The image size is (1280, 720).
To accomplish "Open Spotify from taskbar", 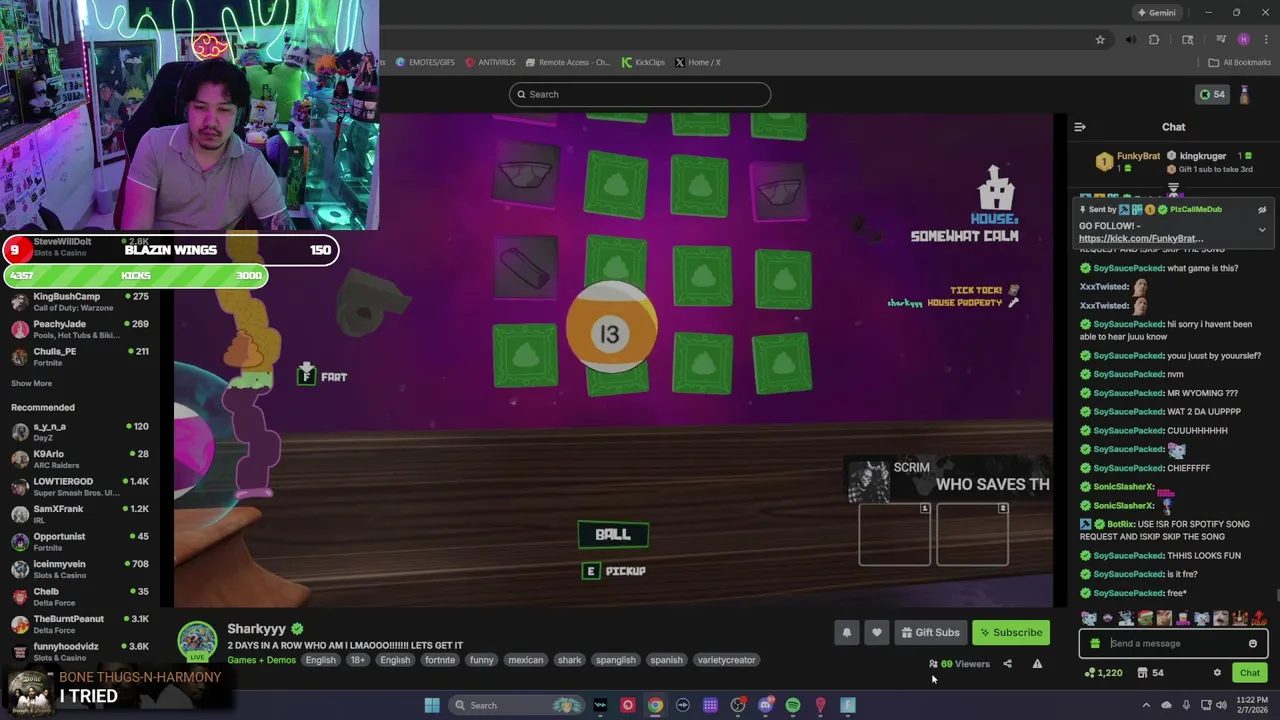I will (x=793, y=705).
